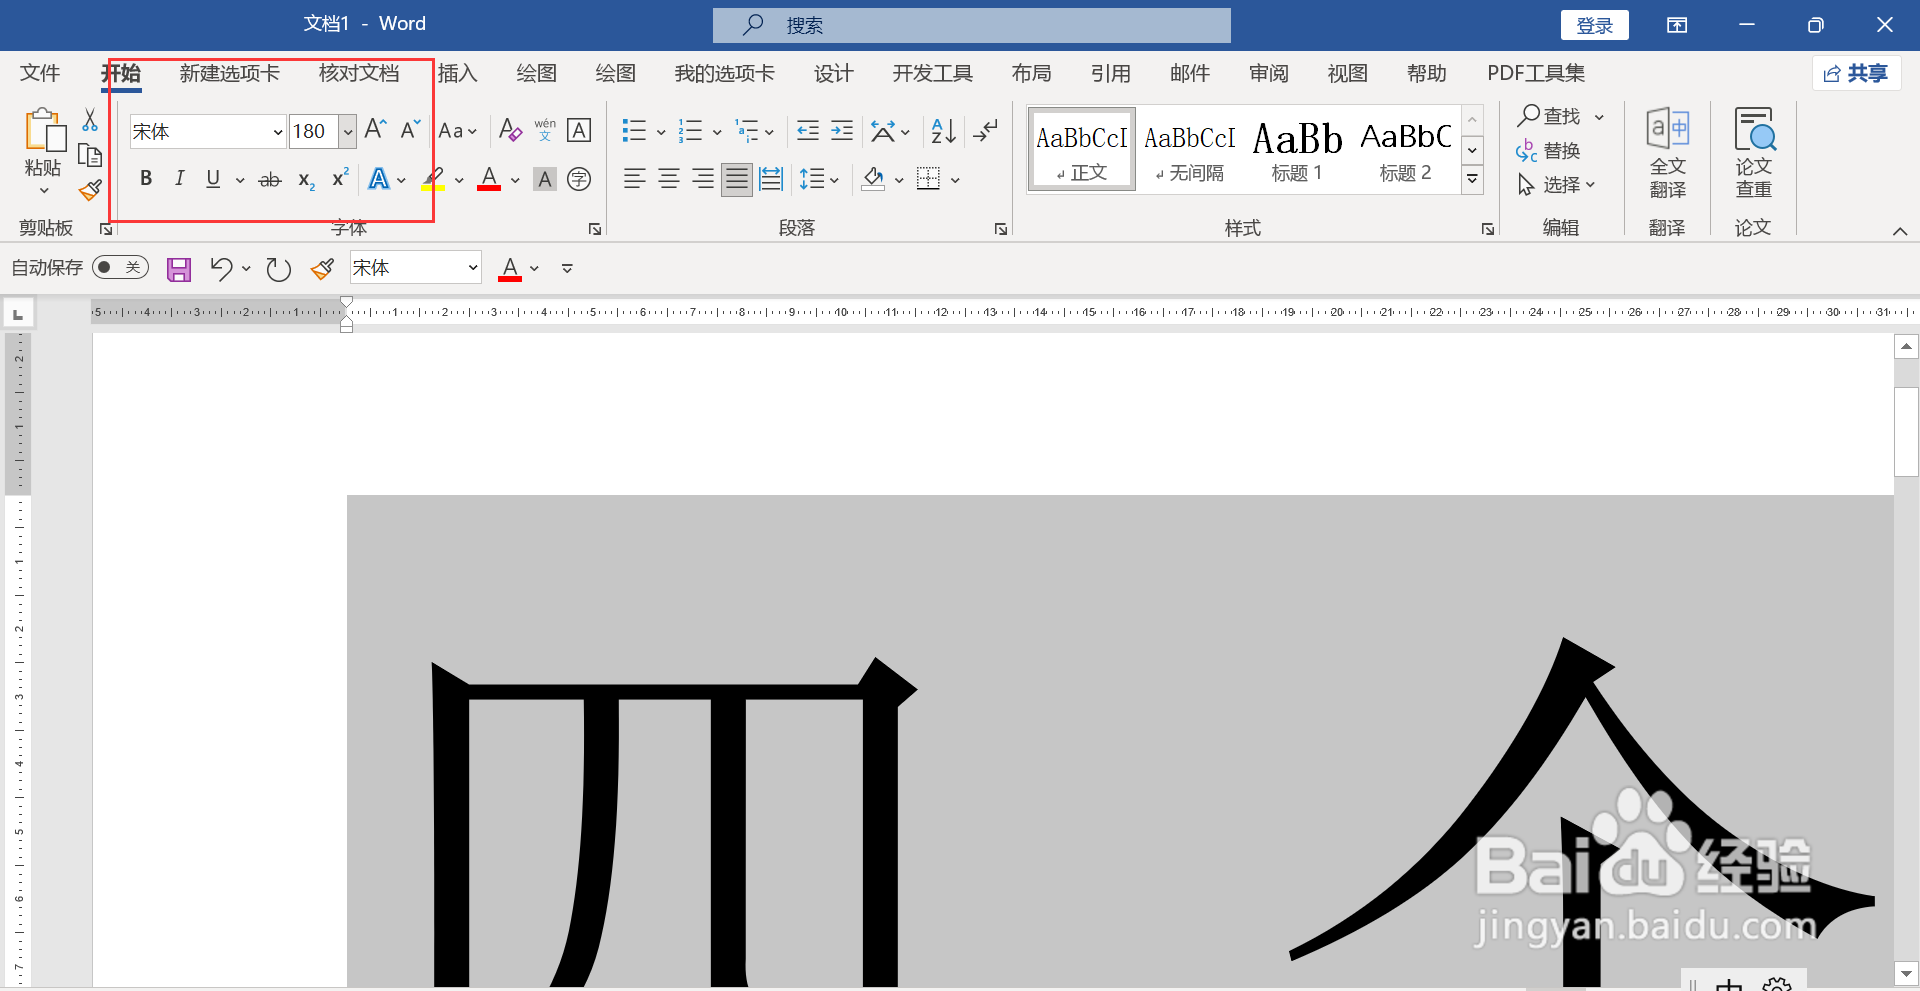The height and width of the screenshot is (991, 1920).
Task: Expand the styles gallery more button
Action: click(x=1472, y=180)
